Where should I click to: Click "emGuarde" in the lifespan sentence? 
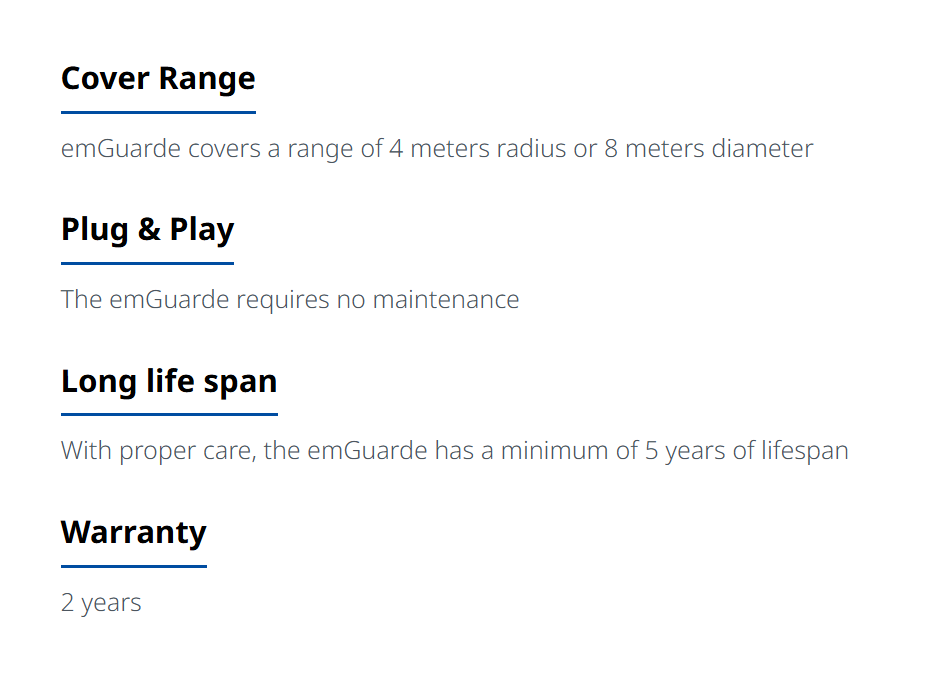367,450
